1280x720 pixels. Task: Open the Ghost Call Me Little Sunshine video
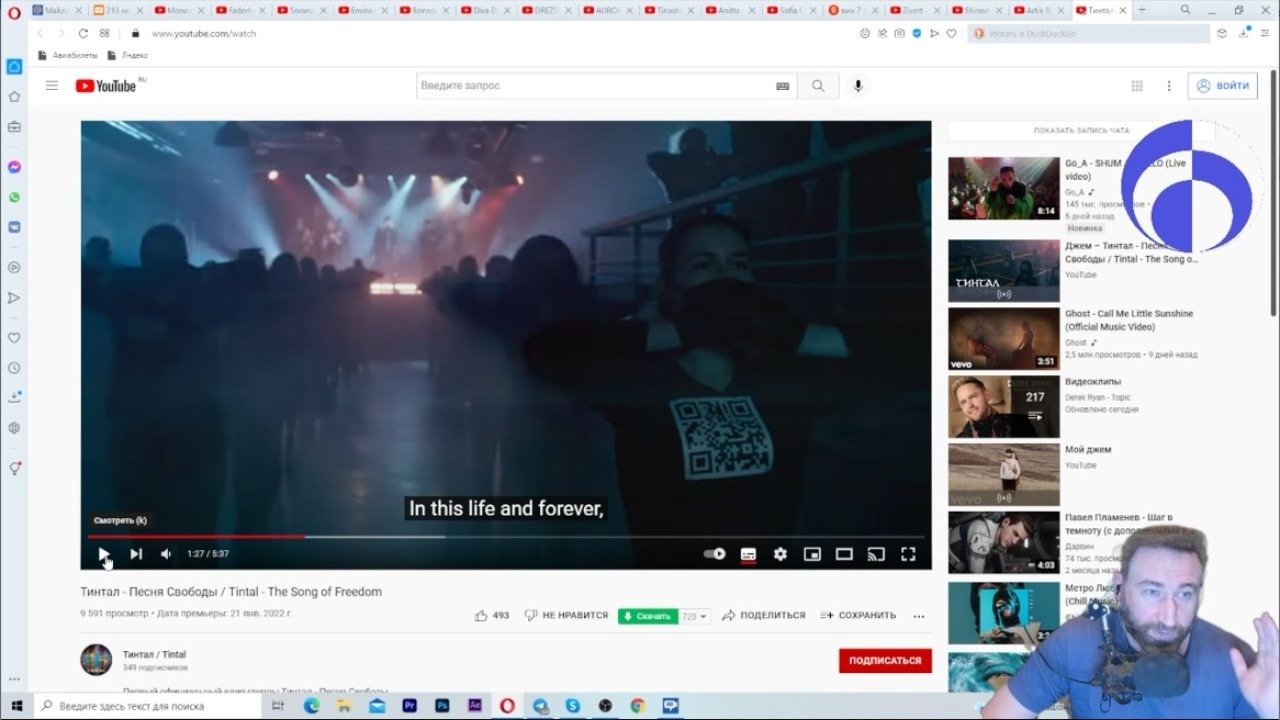tap(1003, 338)
